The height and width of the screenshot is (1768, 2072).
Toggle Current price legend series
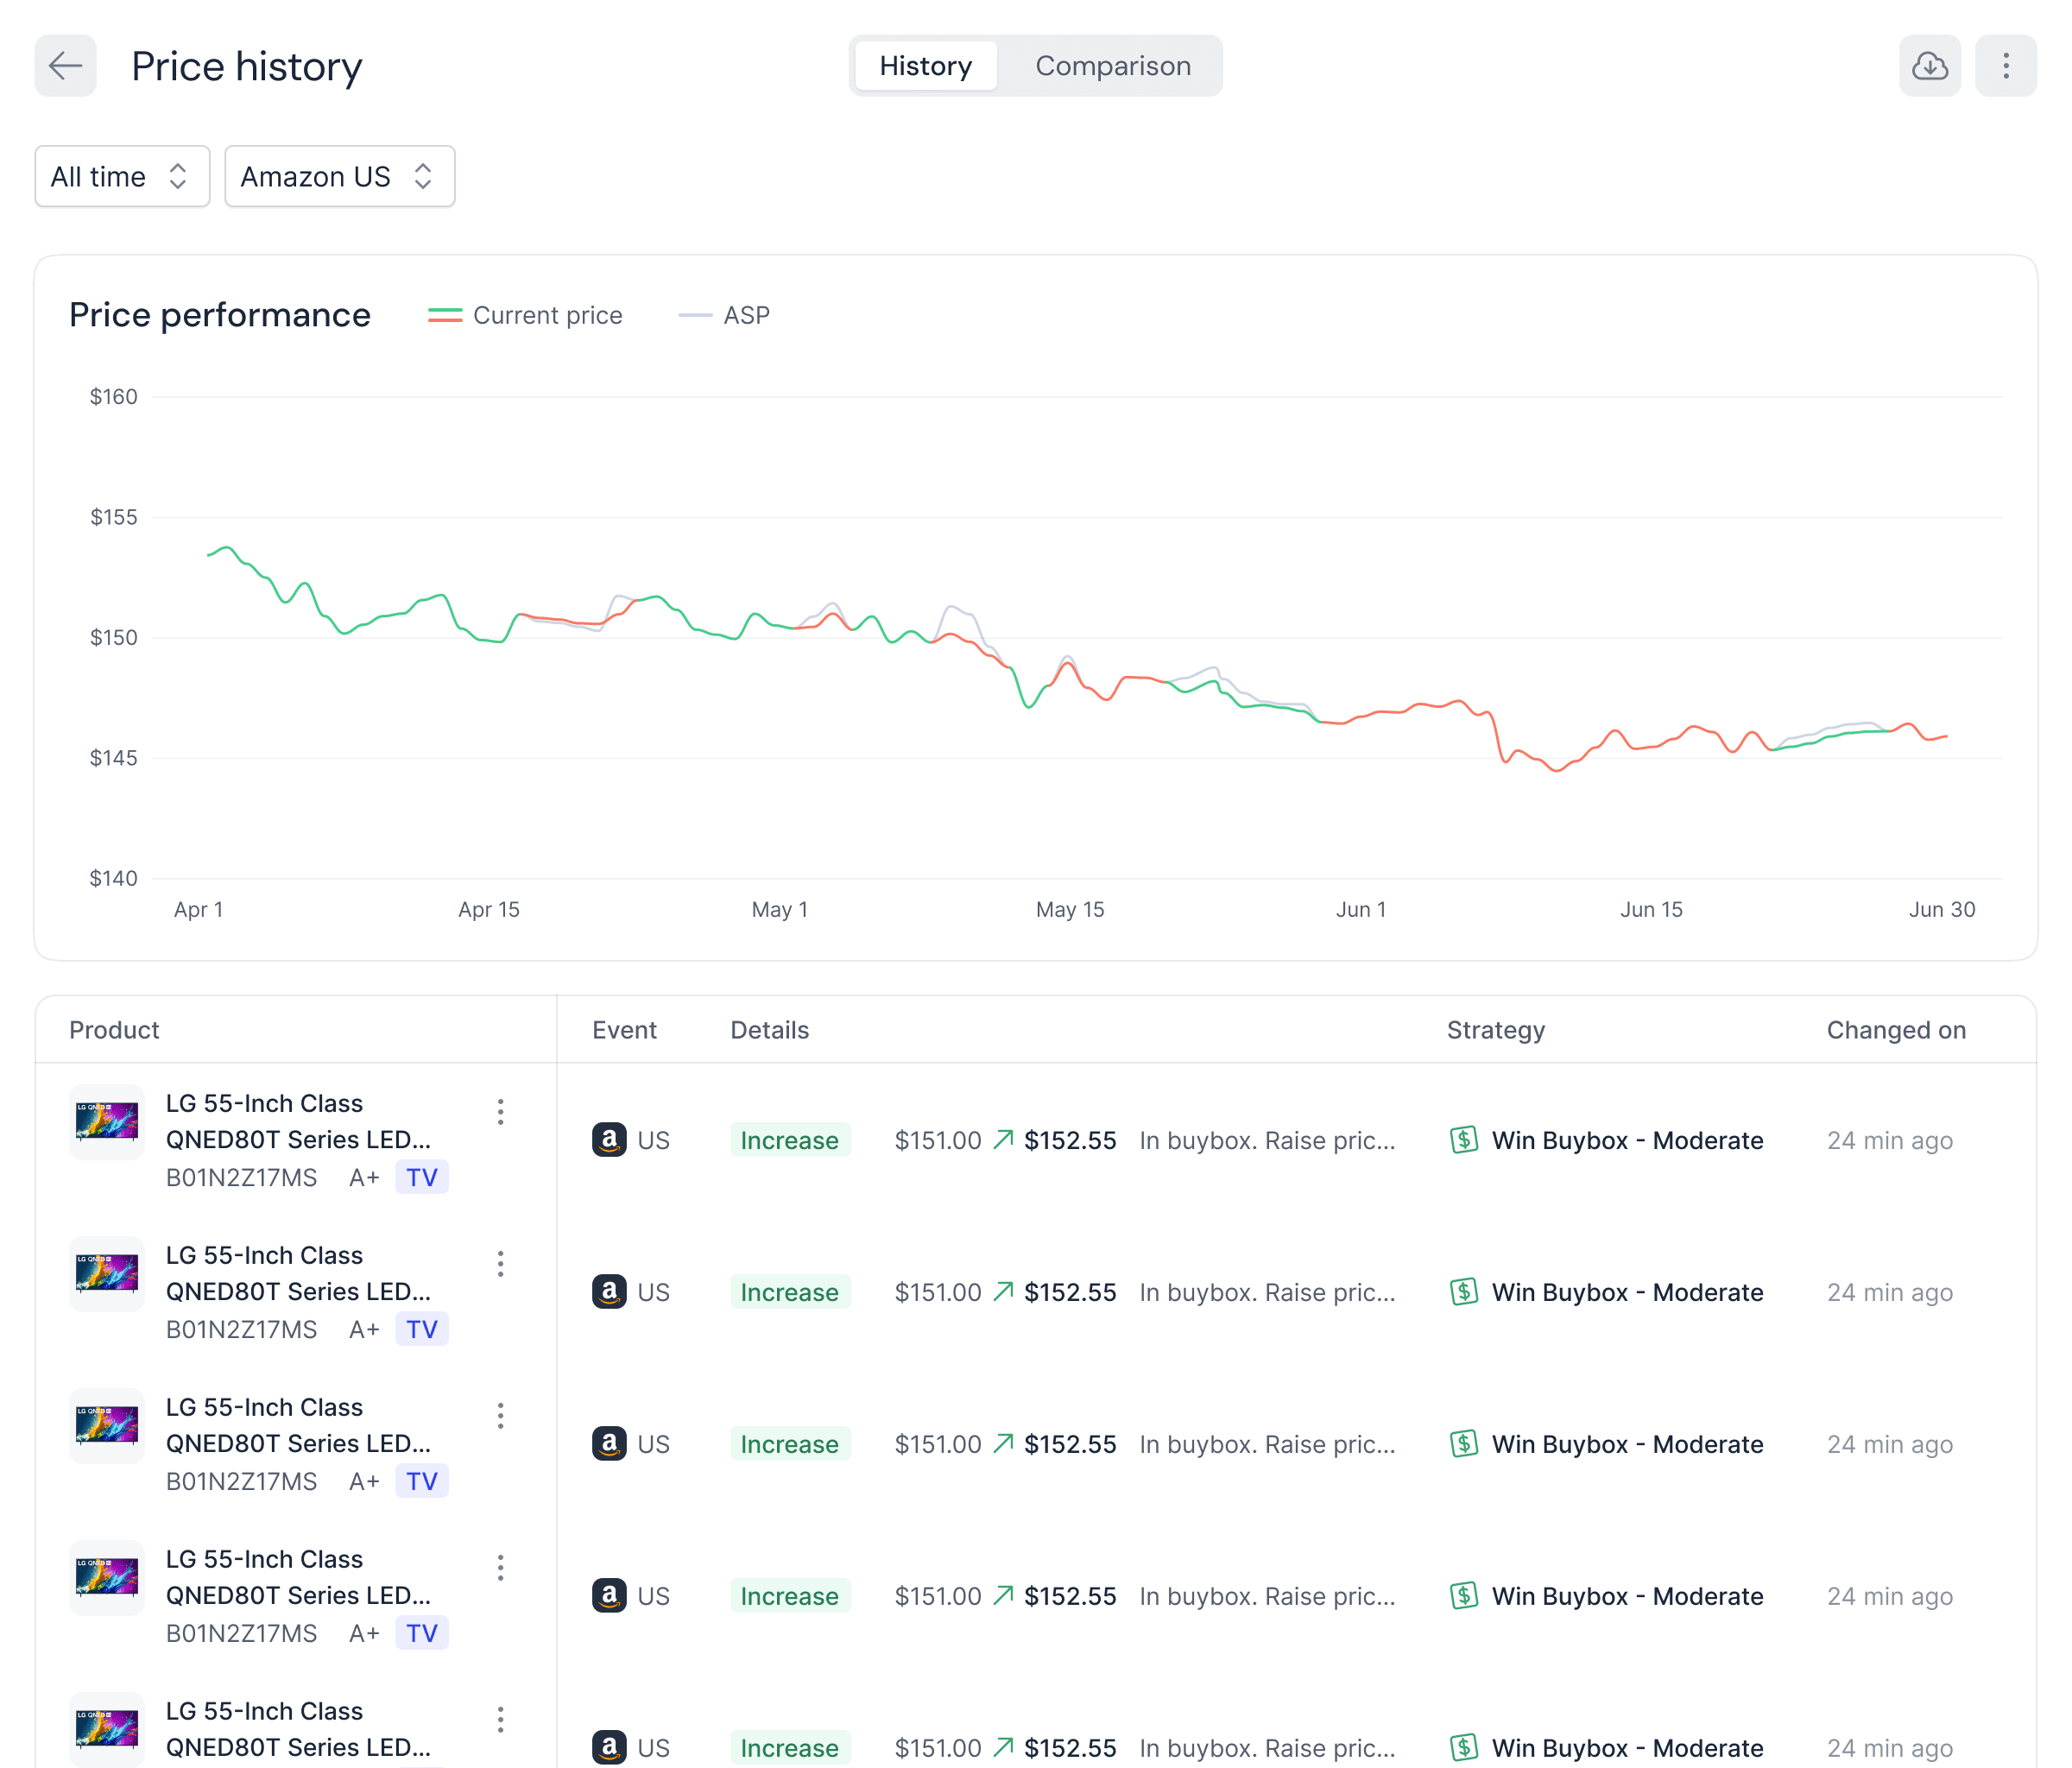[525, 316]
